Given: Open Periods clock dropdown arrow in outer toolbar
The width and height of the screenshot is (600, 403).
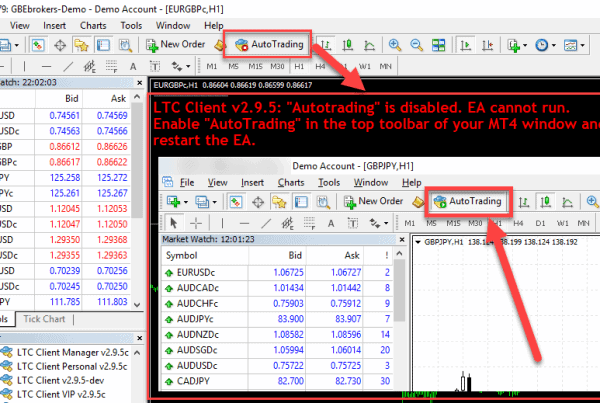Looking at the screenshot, I should click(x=554, y=45).
